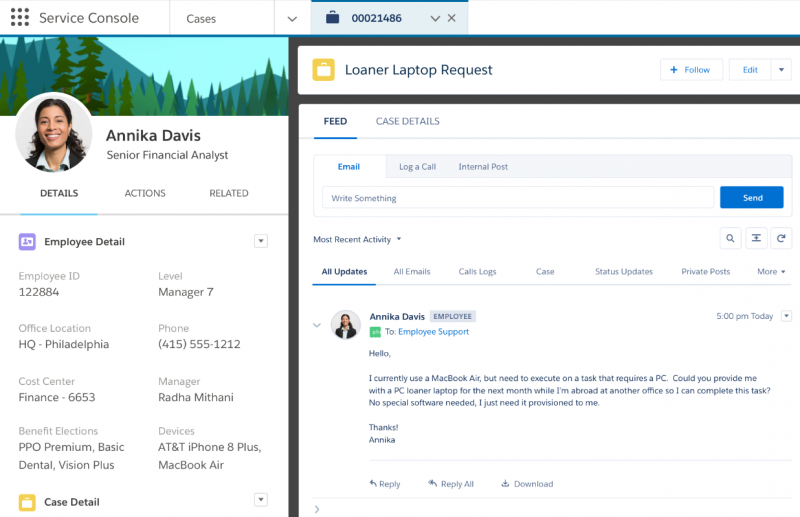Image resolution: width=800 pixels, height=517 pixels.
Task: Expand the next feed item chevron below Reply
Action: [317, 509]
